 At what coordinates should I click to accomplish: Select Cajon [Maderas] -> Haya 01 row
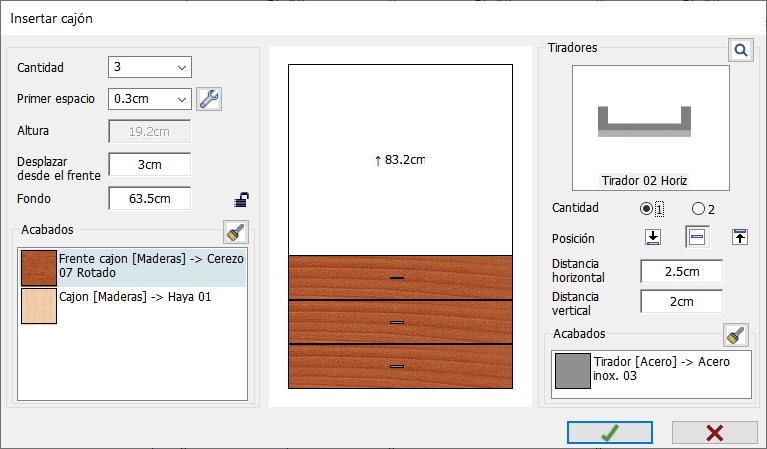(133, 306)
